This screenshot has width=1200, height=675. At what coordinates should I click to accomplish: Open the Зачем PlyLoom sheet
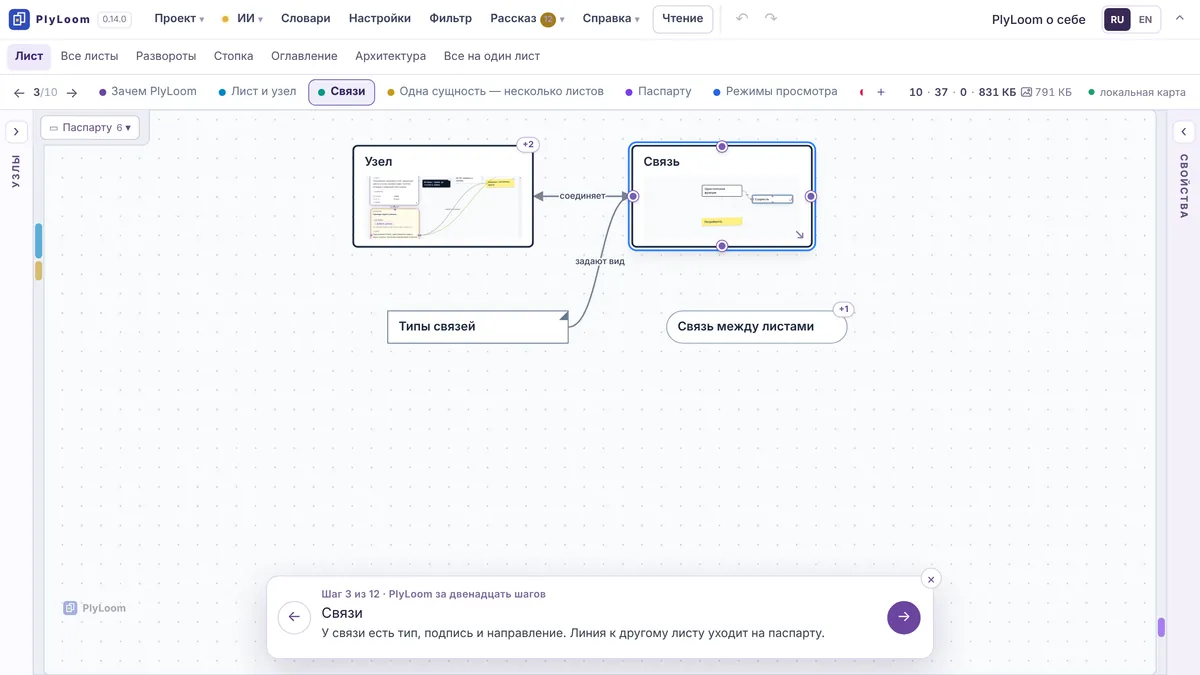tap(148, 92)
